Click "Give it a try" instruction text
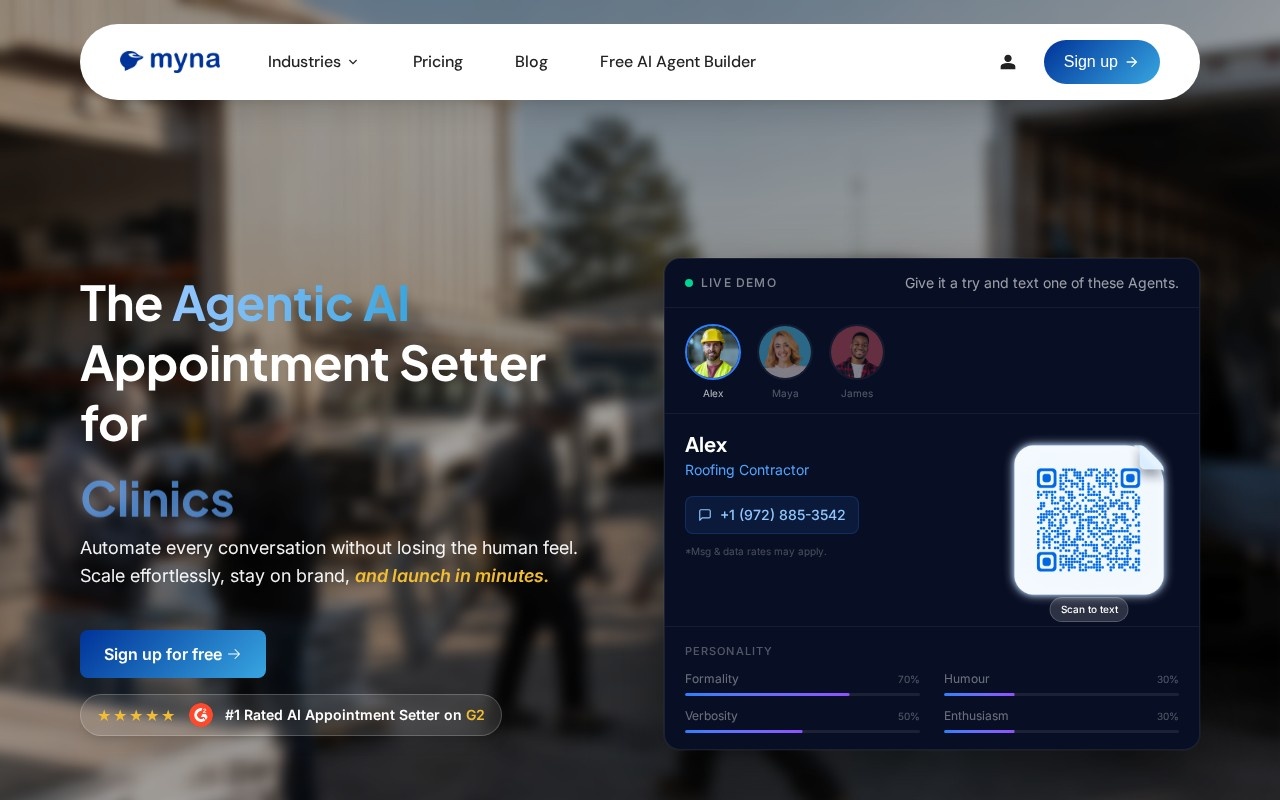 point(1042,283)
